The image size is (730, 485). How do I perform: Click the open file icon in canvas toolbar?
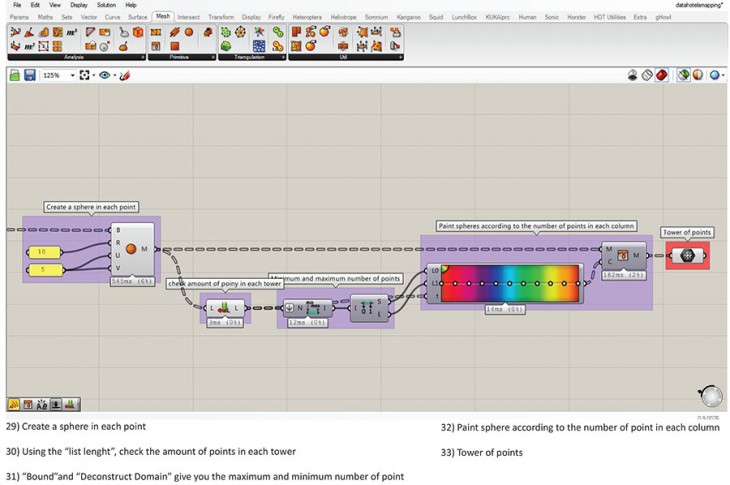click(15, 75)
